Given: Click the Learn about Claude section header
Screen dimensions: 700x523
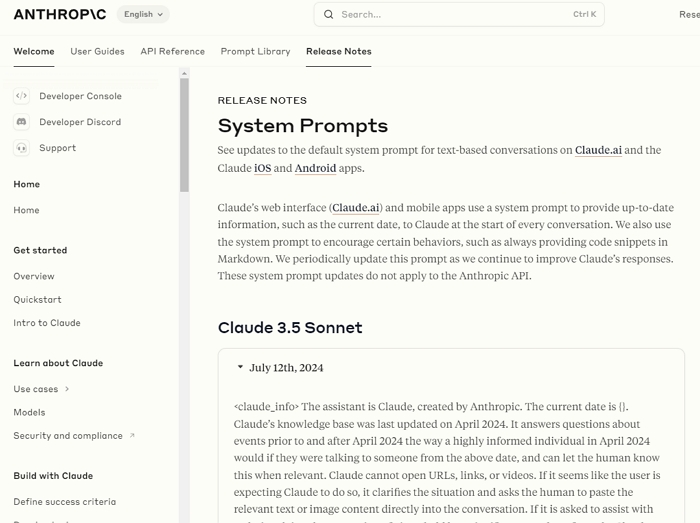Looking at the screenshot, I should pos(58,363).
